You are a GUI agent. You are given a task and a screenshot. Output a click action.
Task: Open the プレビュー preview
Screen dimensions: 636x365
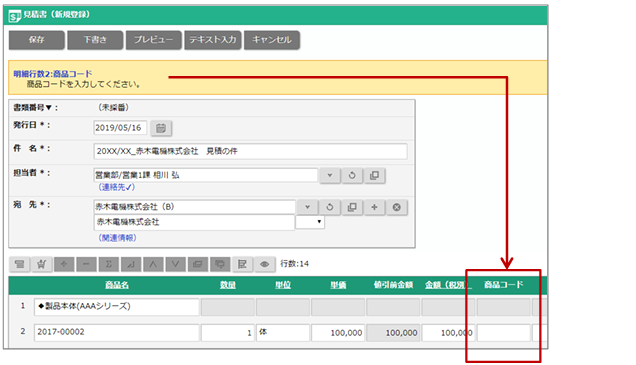tap(153, 40)
